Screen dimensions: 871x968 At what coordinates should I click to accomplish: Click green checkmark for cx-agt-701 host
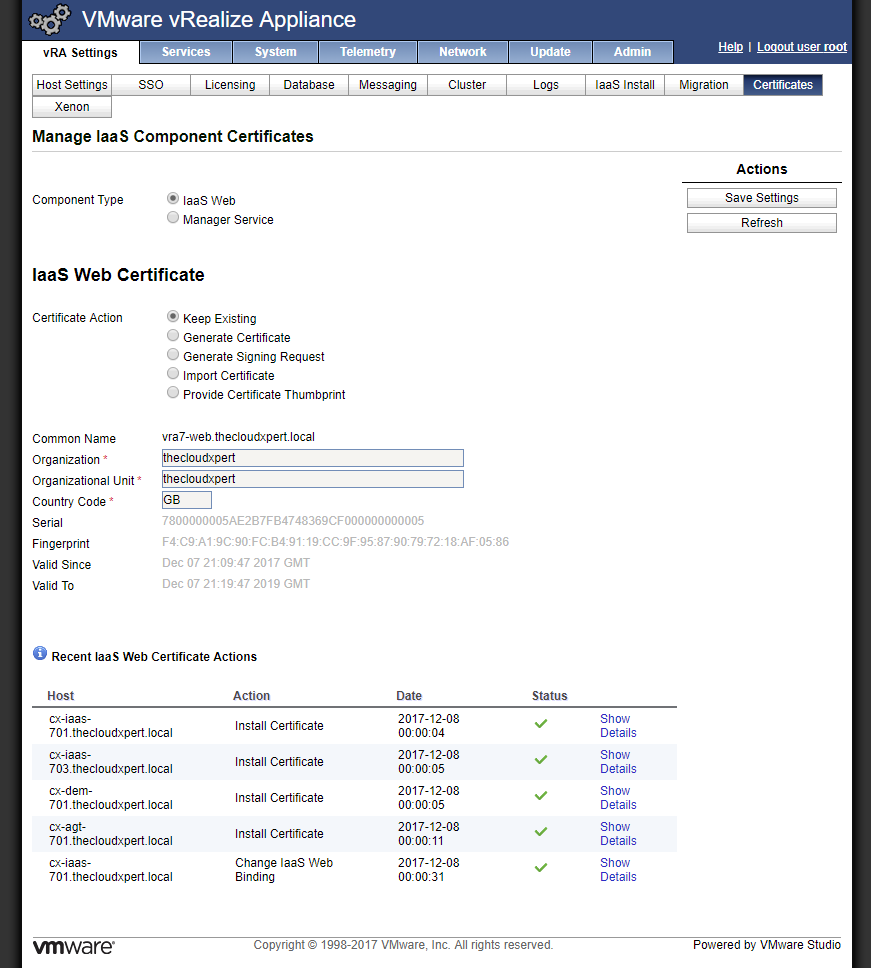click(541, 832)
